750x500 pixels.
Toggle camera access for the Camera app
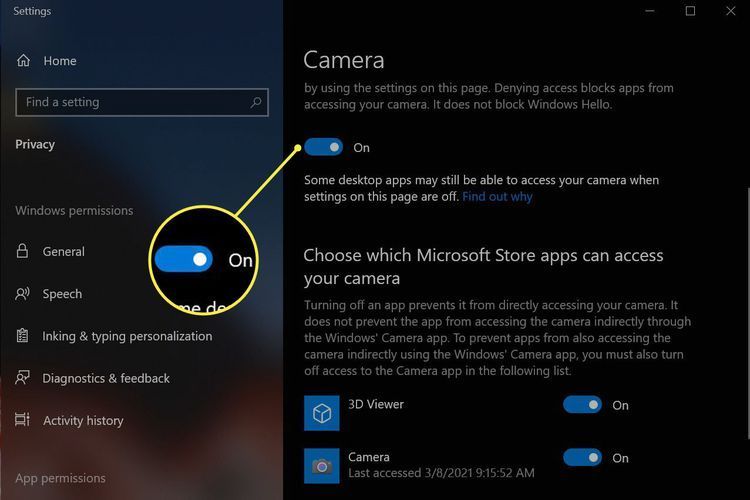click(582, 458)
